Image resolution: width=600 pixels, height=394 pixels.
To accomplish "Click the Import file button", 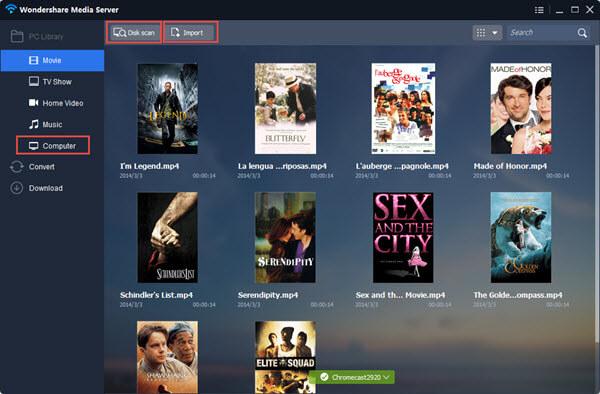I will 191,33.
